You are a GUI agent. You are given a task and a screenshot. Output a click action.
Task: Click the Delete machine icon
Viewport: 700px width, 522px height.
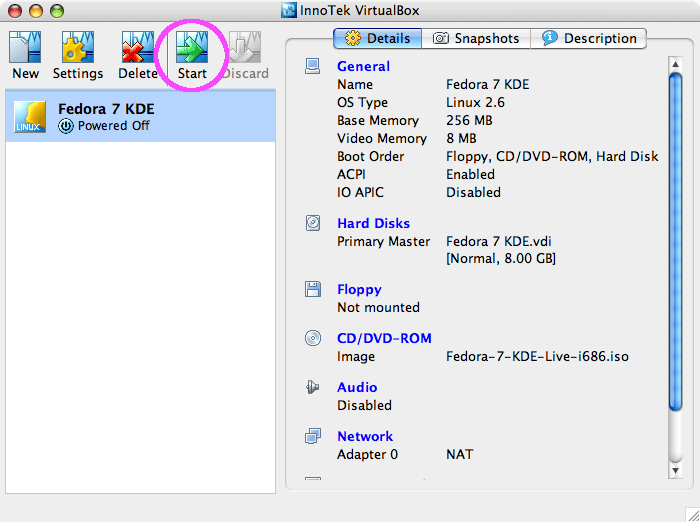click(138, 48)
